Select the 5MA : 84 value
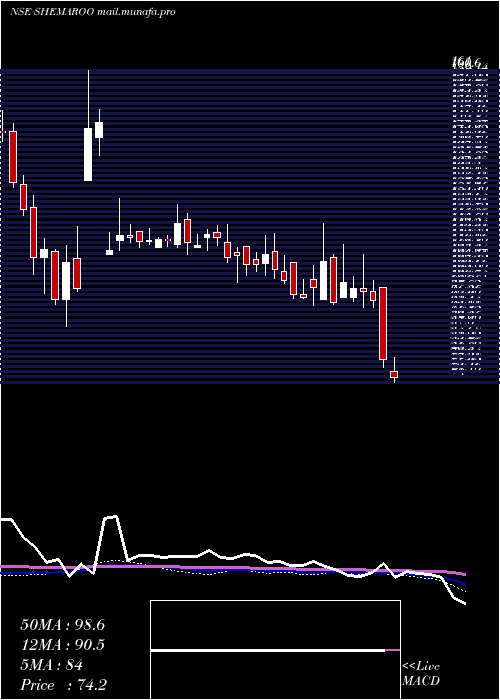 [x=51, y=665]
